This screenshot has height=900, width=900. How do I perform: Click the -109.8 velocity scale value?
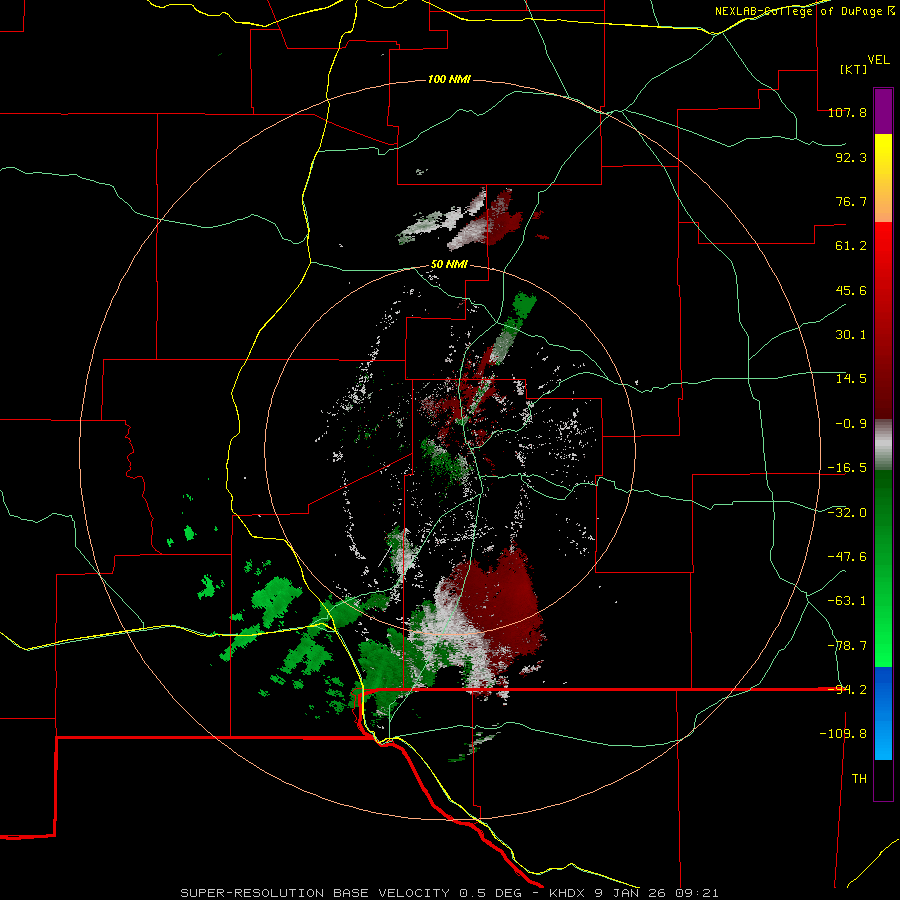click(x=843, y=734)
